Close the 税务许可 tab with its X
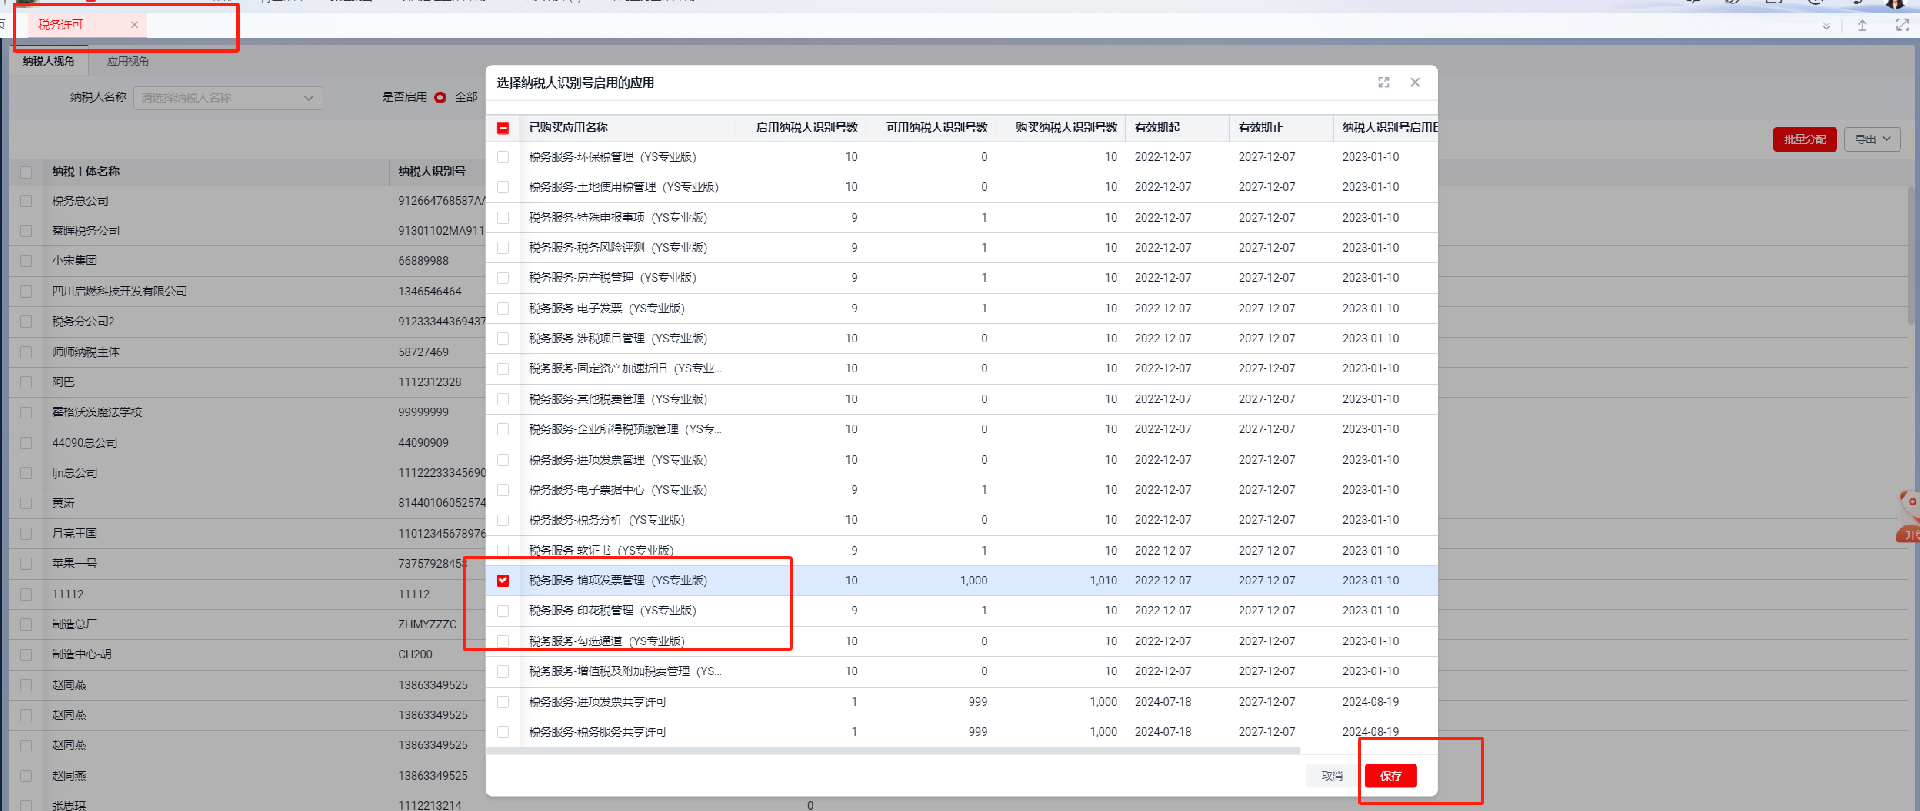This screenshot has height=811, width=1920. pyautogui.click(x=134, y=25)
